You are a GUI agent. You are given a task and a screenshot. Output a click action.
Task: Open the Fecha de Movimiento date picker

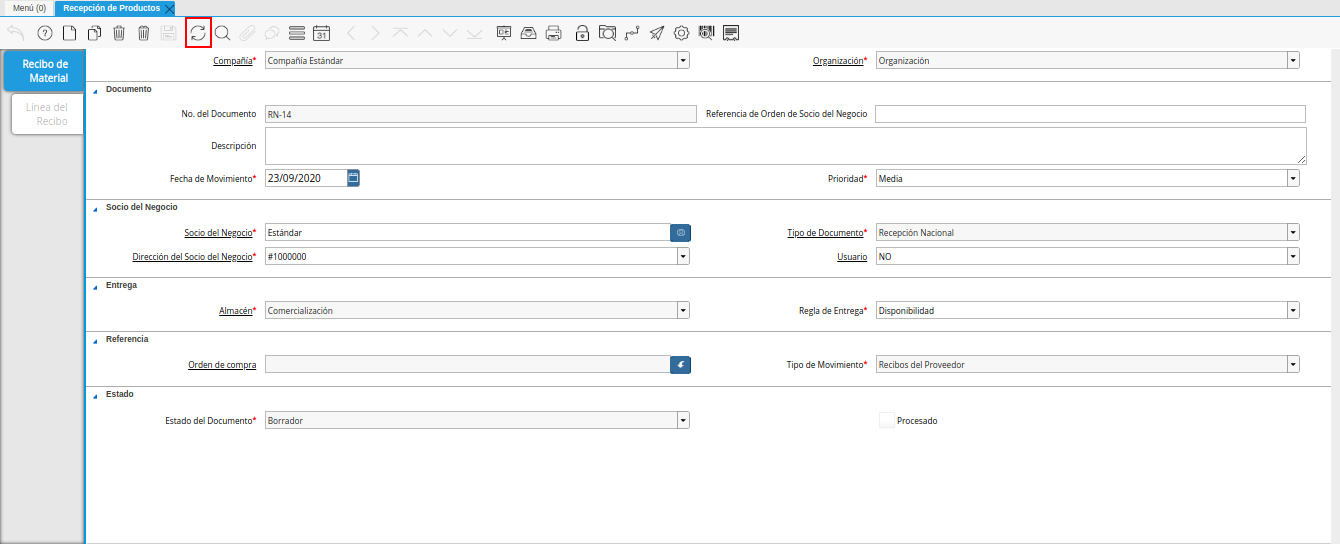coord(353,178)
